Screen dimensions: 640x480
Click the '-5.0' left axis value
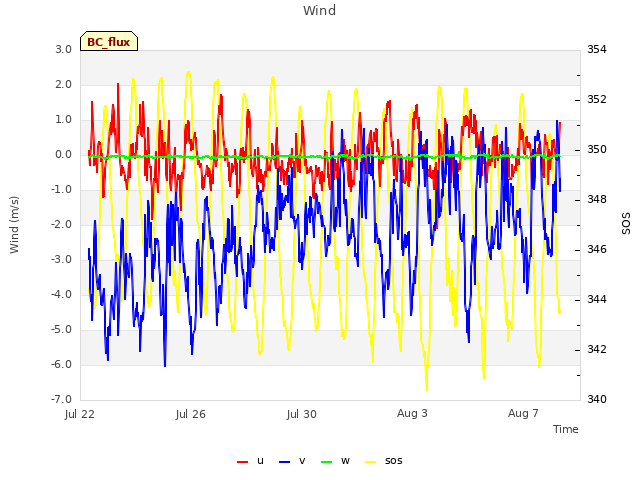click(62, 329)
